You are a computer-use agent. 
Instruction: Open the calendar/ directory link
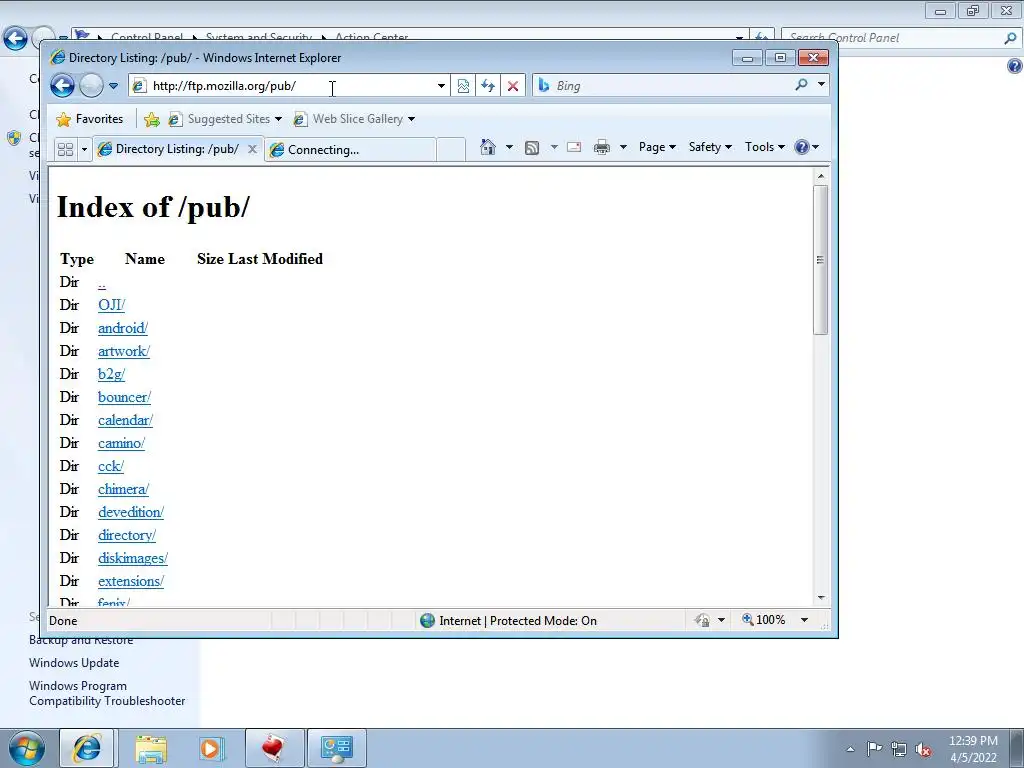click(x=125, y=420)
